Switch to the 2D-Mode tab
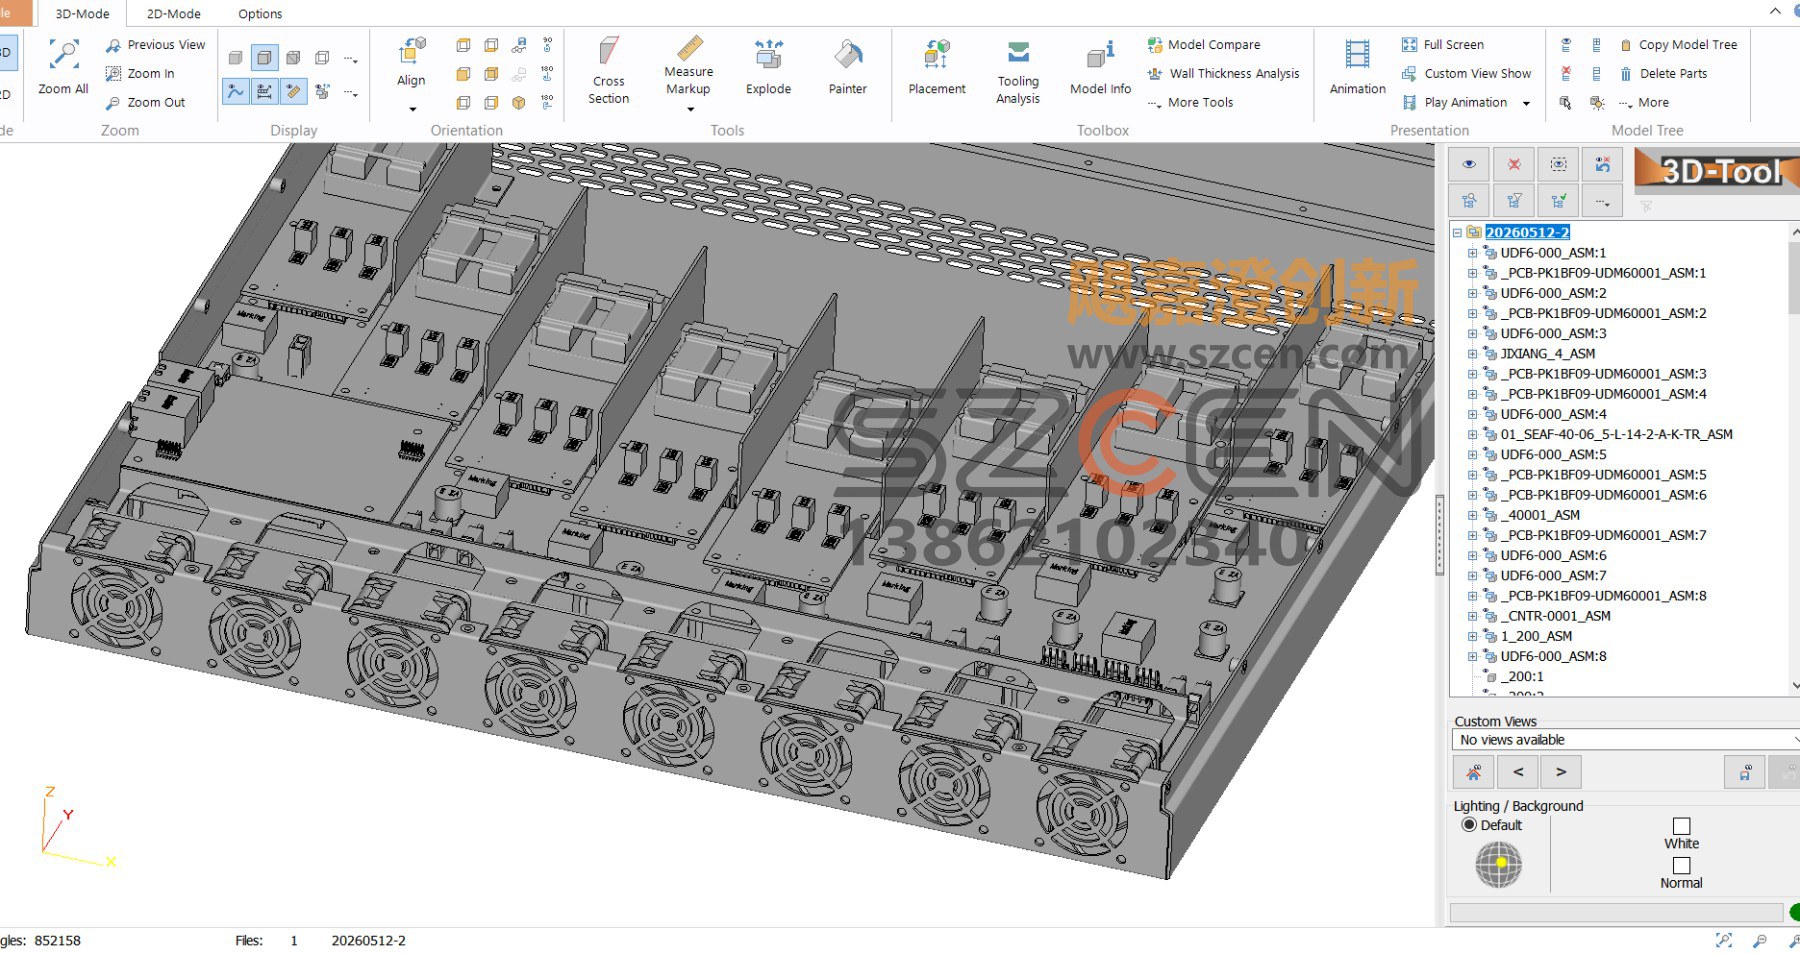 click(173, 14)
